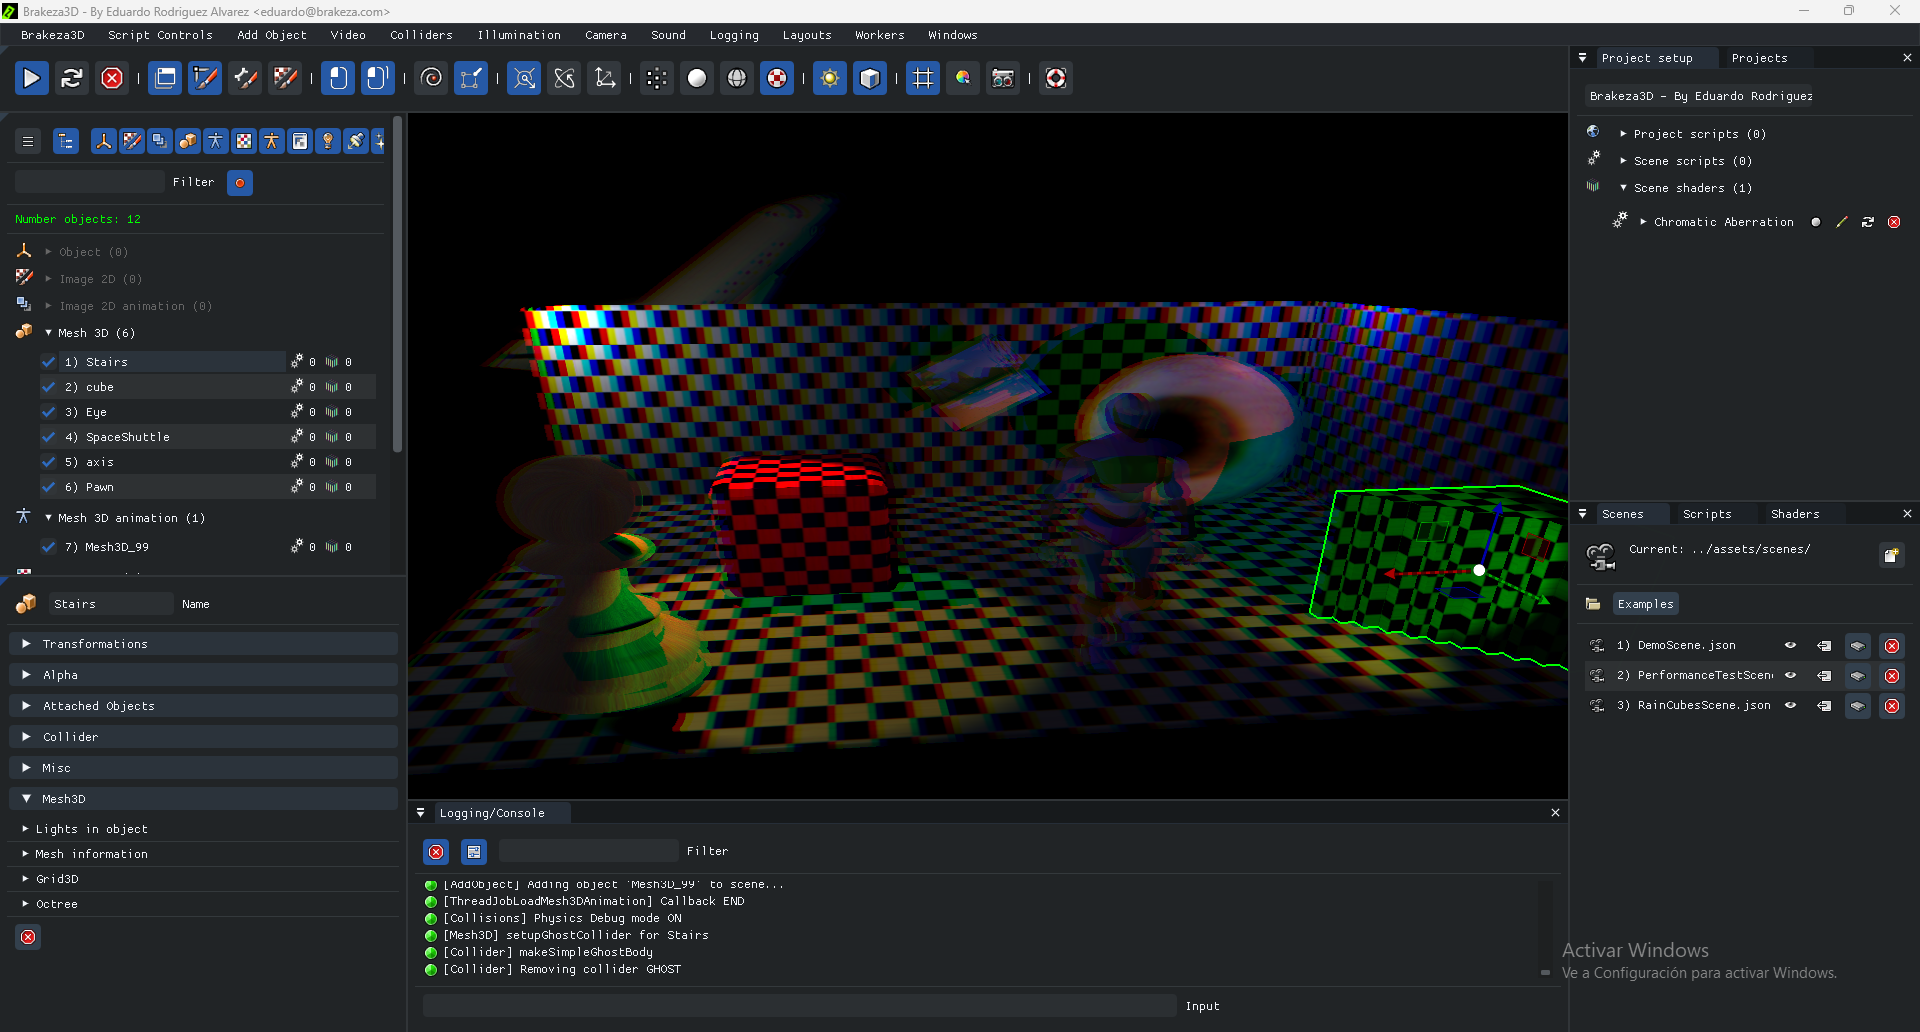The height and width of the screenshot is (1032, 1920).
Task: Toggle the SpaceShuttle checkbox
Action: point(49,437)
